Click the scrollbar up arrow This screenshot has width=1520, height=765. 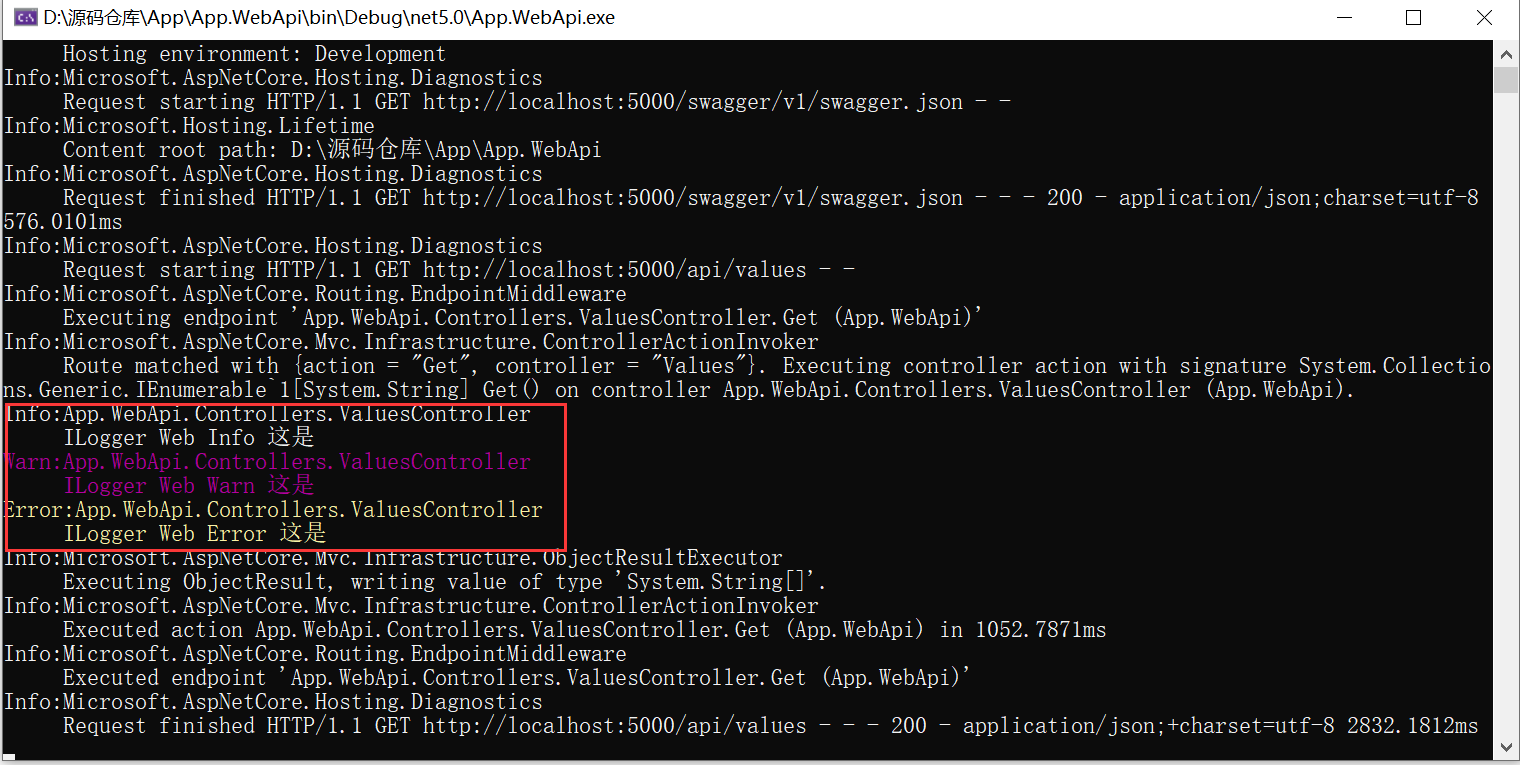tap(1506, 53)
